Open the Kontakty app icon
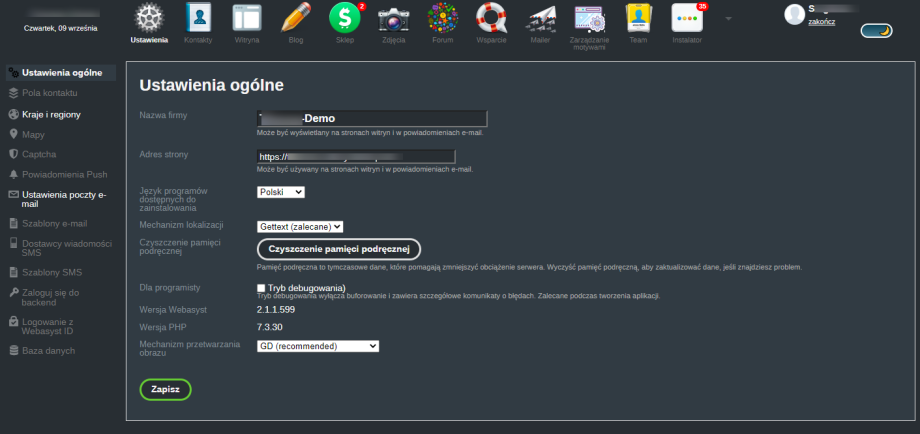This screenshot has width=920, height=434. click(198, 18)
